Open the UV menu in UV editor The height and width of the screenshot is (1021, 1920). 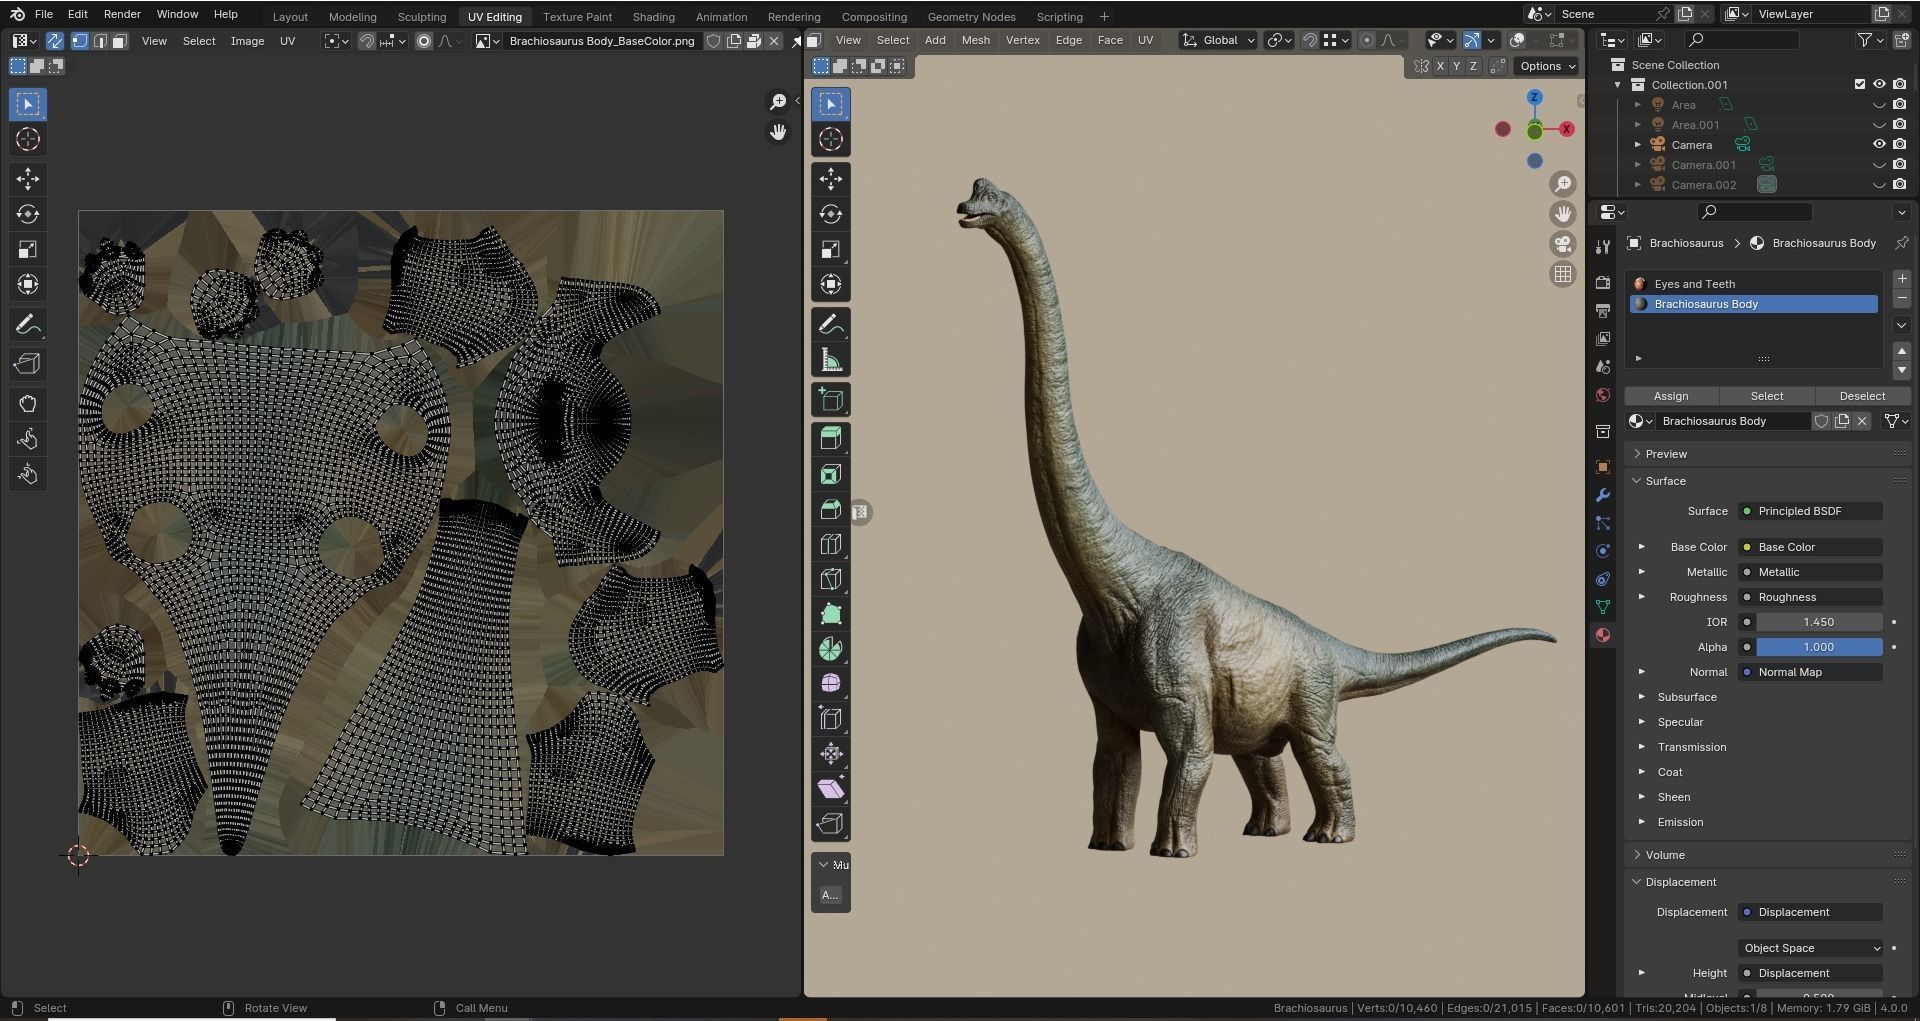point(287,41)
